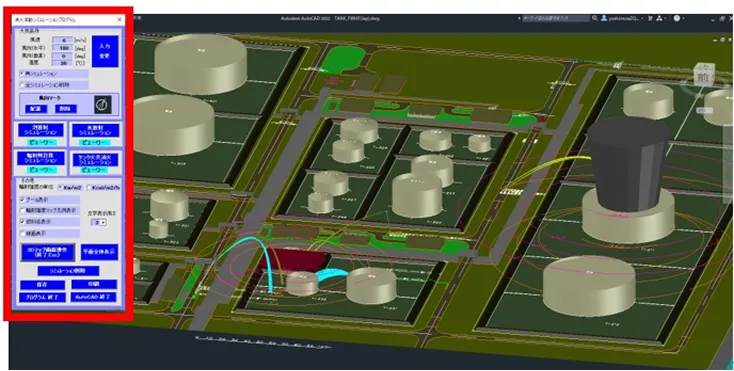
Task: Click 配置 under 風向マーク
Action: (36, 109)
